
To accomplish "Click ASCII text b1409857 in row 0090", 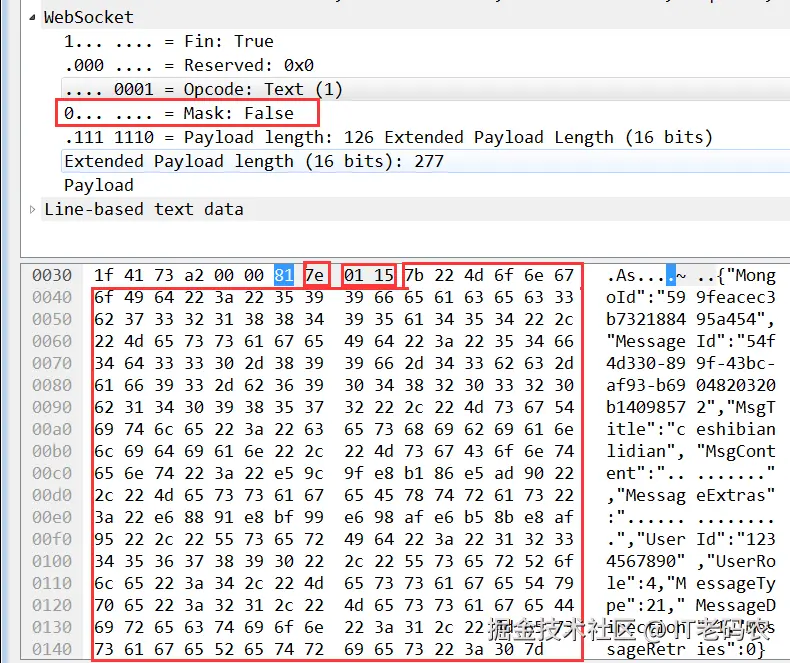I will point(646,407).
